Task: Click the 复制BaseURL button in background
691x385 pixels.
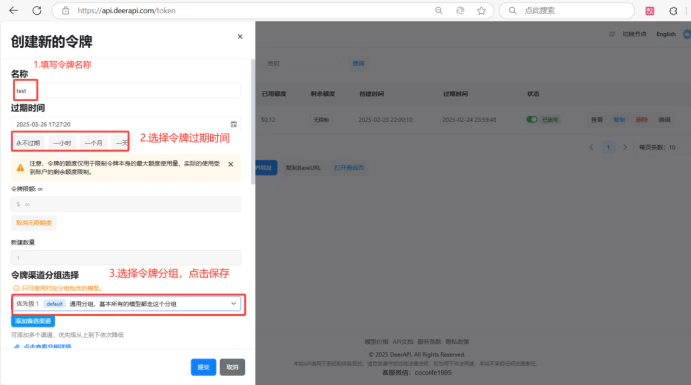Action: (x=303, y=168)
